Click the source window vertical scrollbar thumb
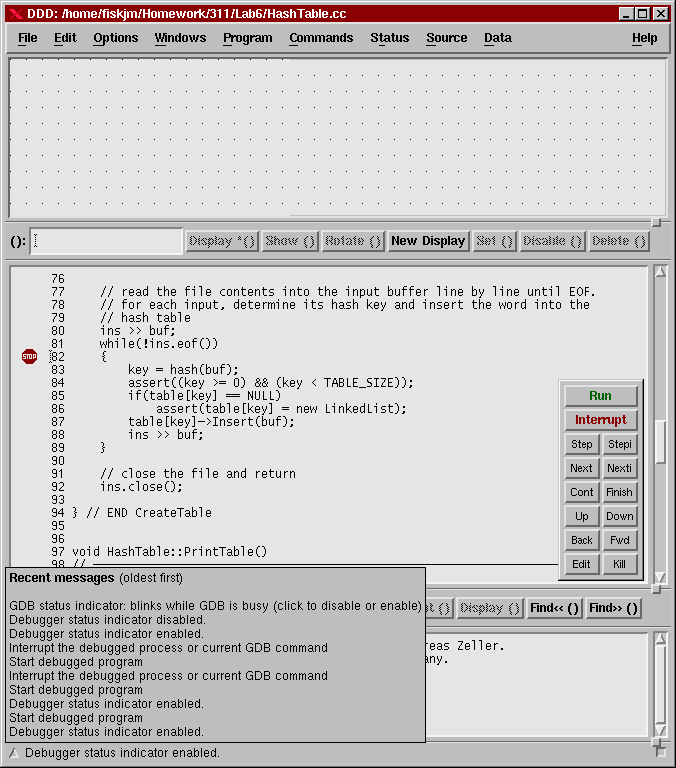Viewport: 676px width, 768px height. (x=660, y=442)
